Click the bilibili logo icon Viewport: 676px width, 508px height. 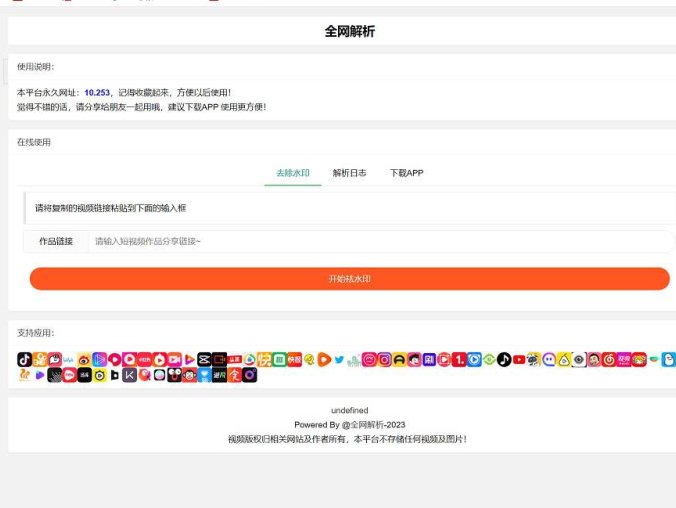point(68,360)
